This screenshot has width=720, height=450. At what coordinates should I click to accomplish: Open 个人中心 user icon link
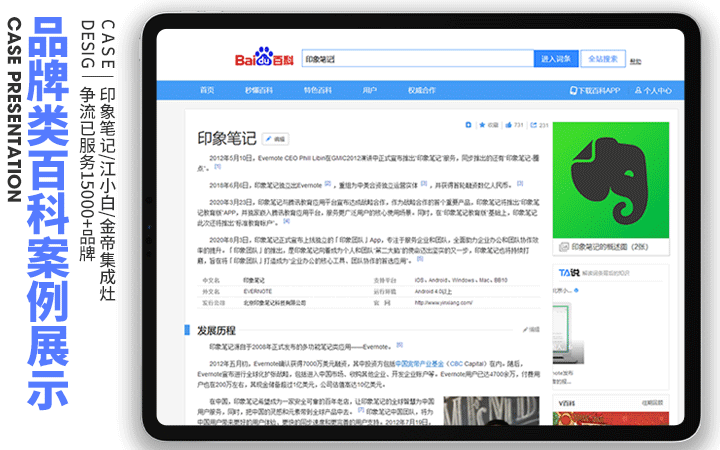point(653,90)
